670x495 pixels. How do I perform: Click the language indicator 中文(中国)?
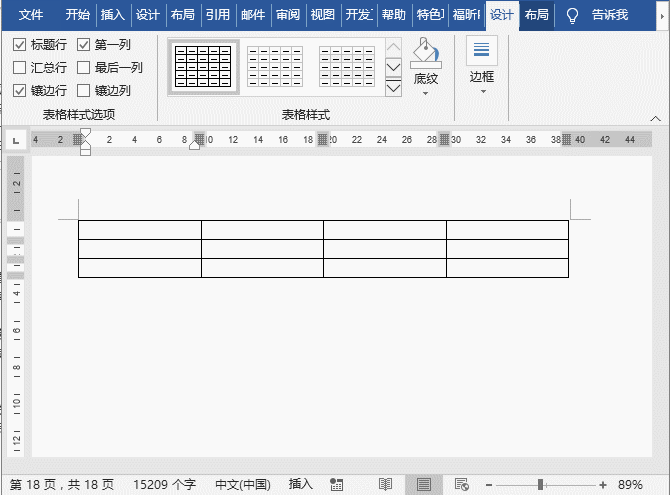click(x=243, y=484)
